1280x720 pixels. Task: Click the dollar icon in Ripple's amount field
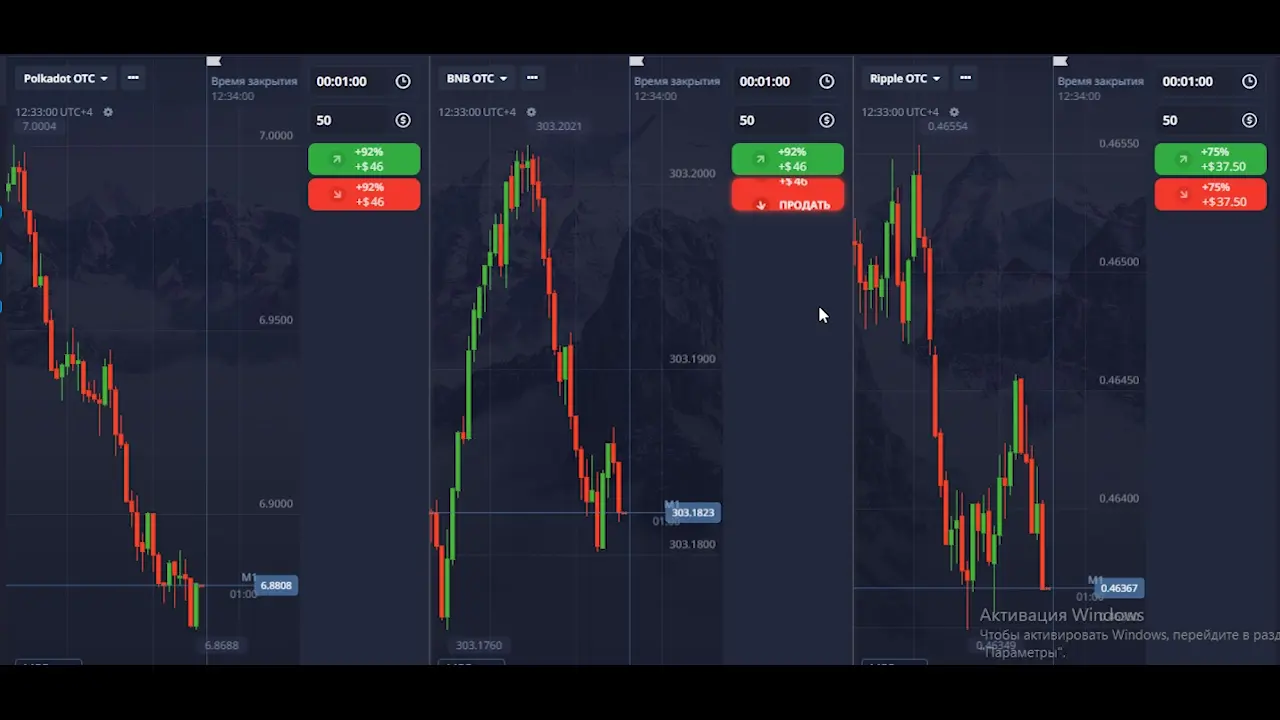click(x=1249, y=120)
